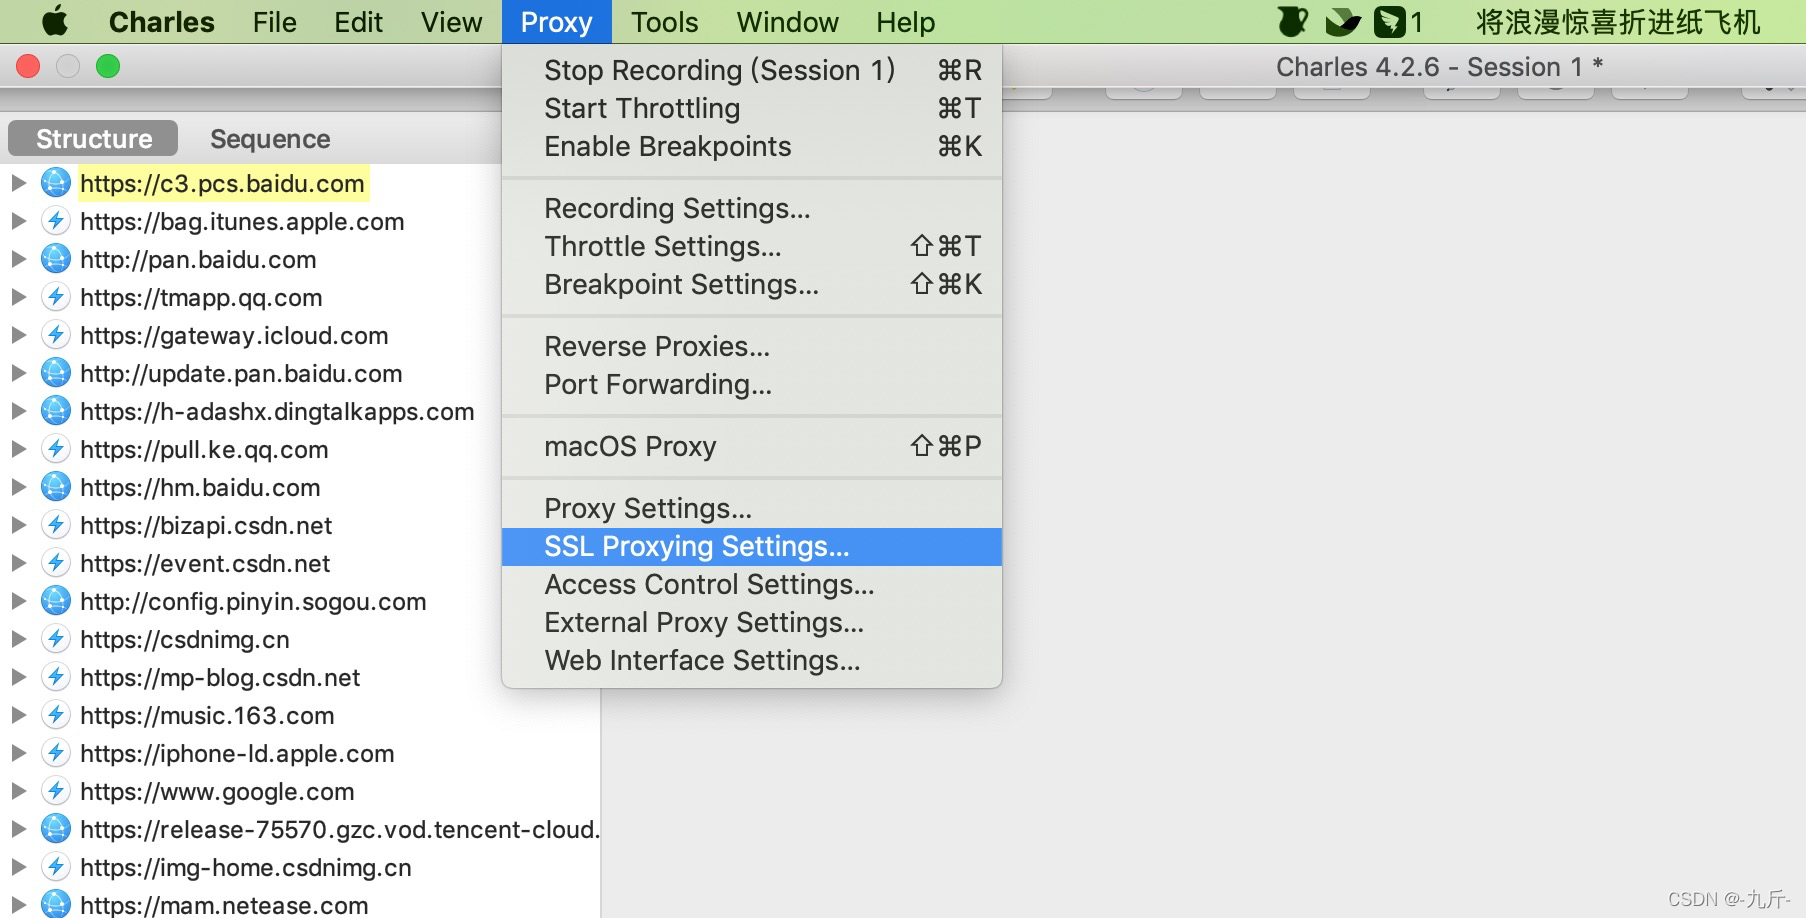Open Access Control Settings... entry

[752, 584]
